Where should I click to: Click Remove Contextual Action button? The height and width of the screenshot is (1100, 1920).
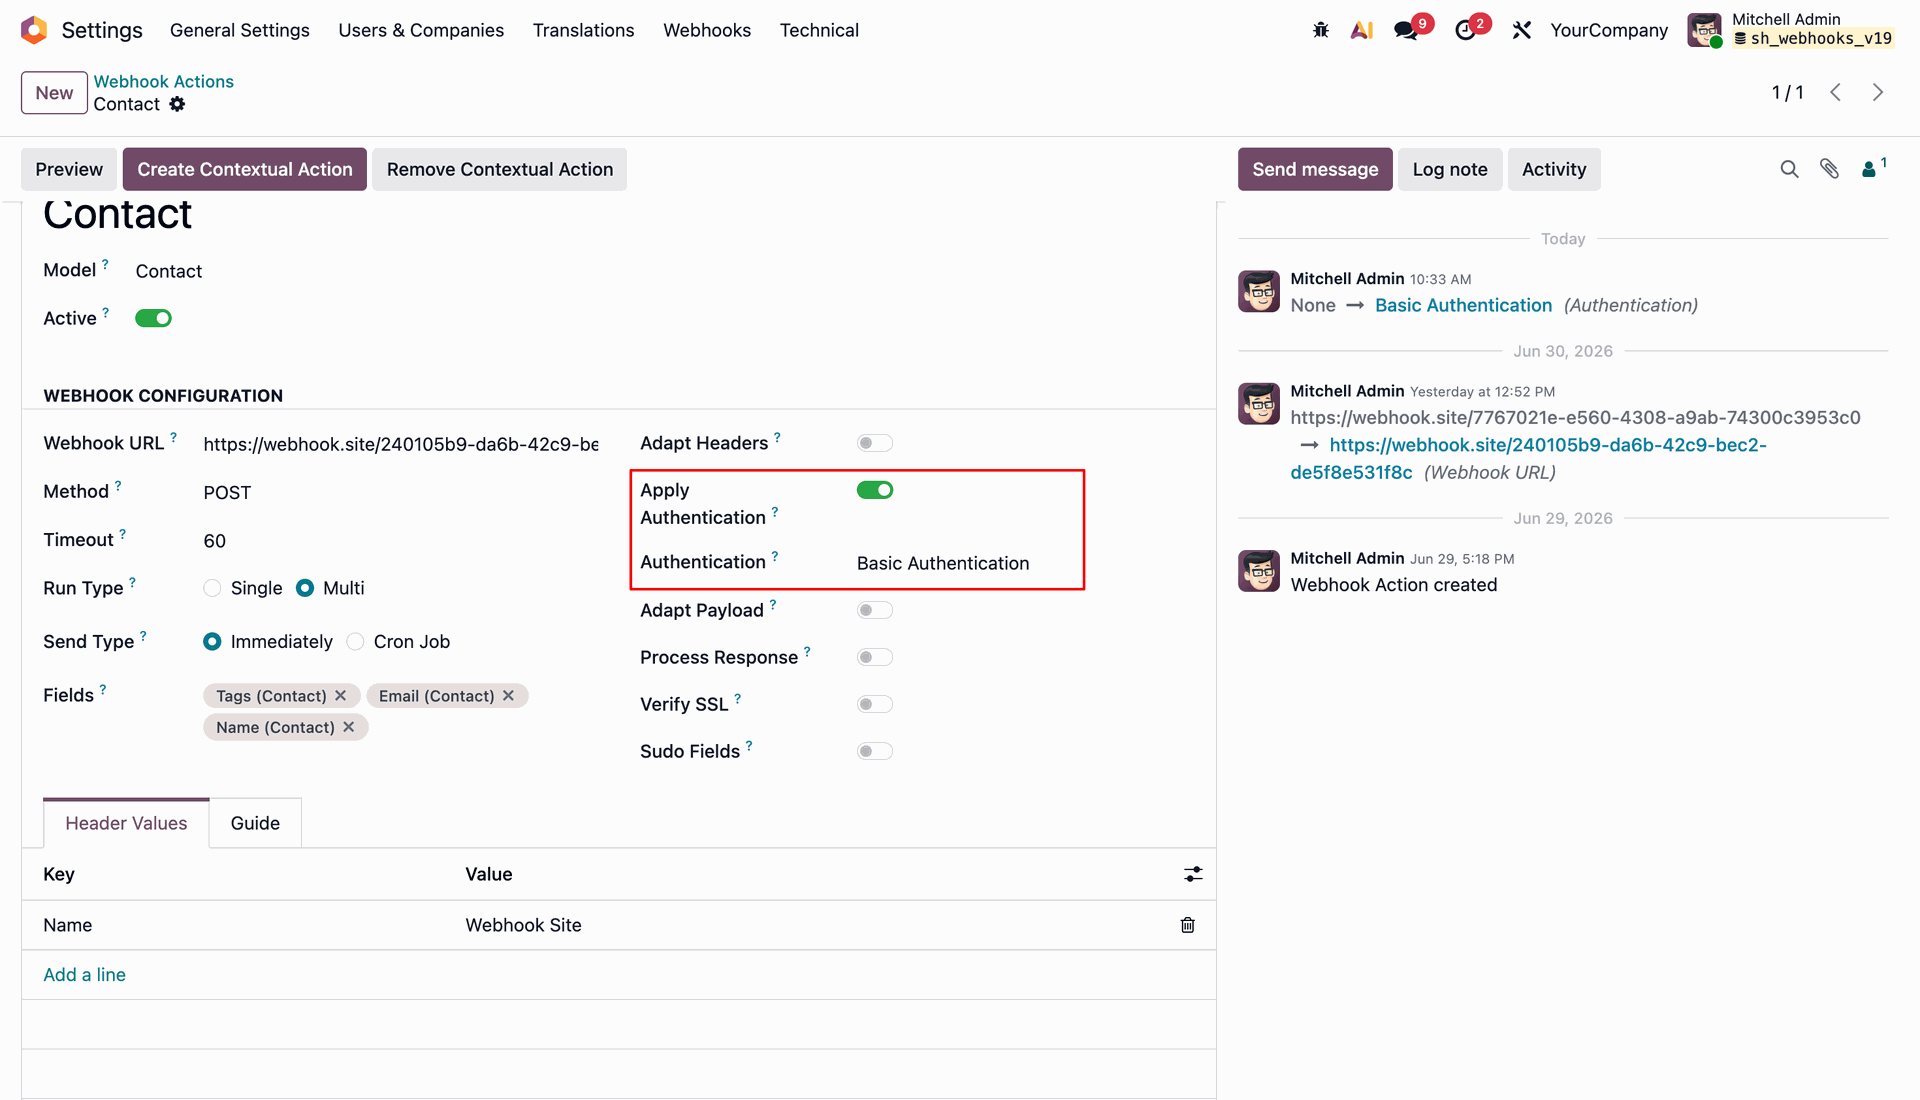coord(500,169)
